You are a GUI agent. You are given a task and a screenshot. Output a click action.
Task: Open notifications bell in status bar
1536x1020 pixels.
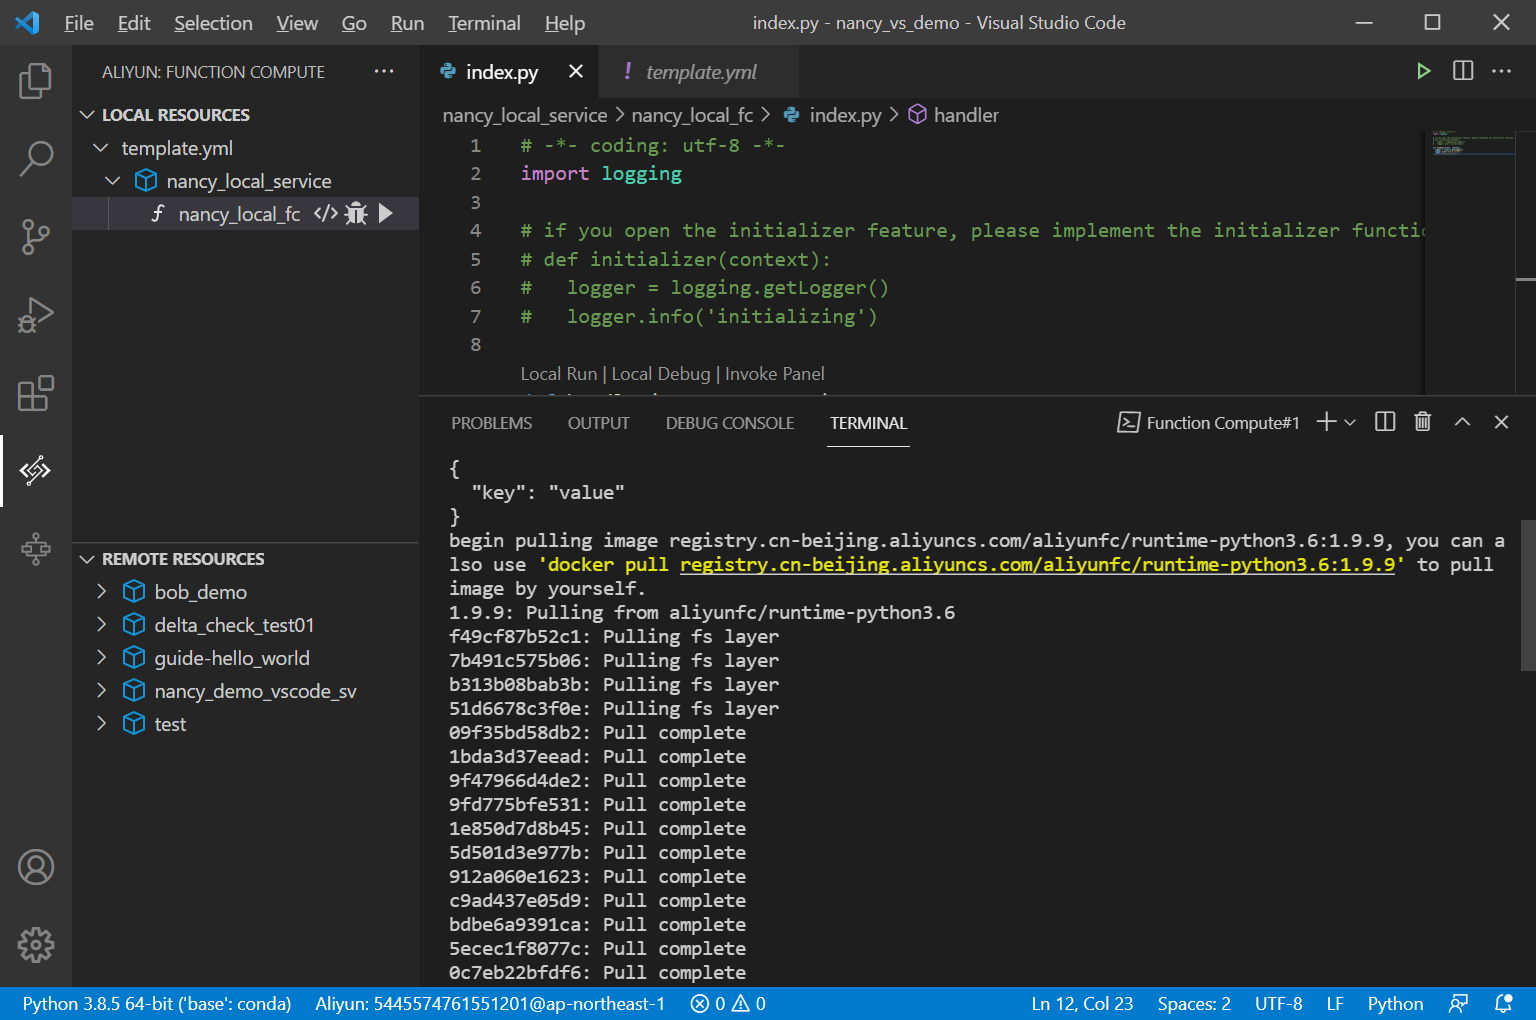coord(1503,1003)
